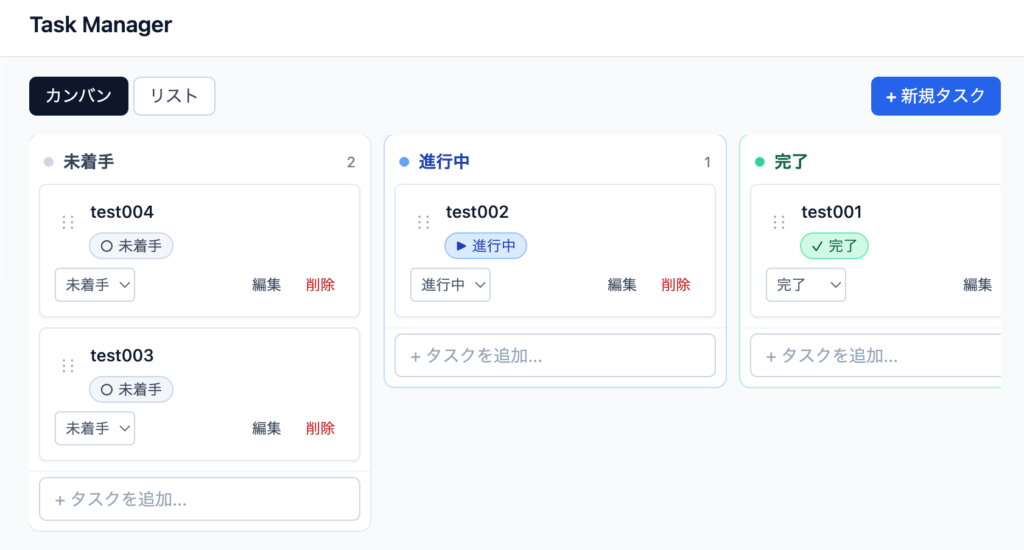Image resolution: width=1024 pixels, height=550 pixels.
Task: Click 削除 on the test002 card
Action: tap(676, 285)
